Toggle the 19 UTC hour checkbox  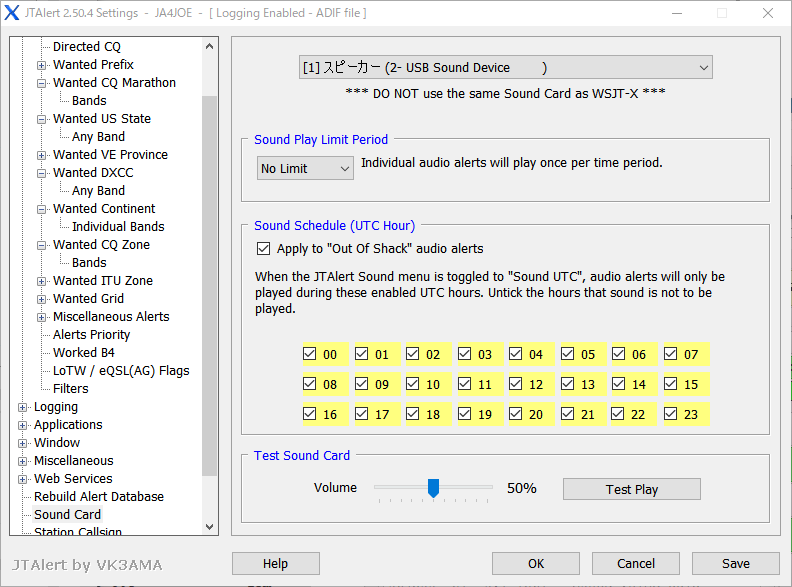[x=465, y=414]
